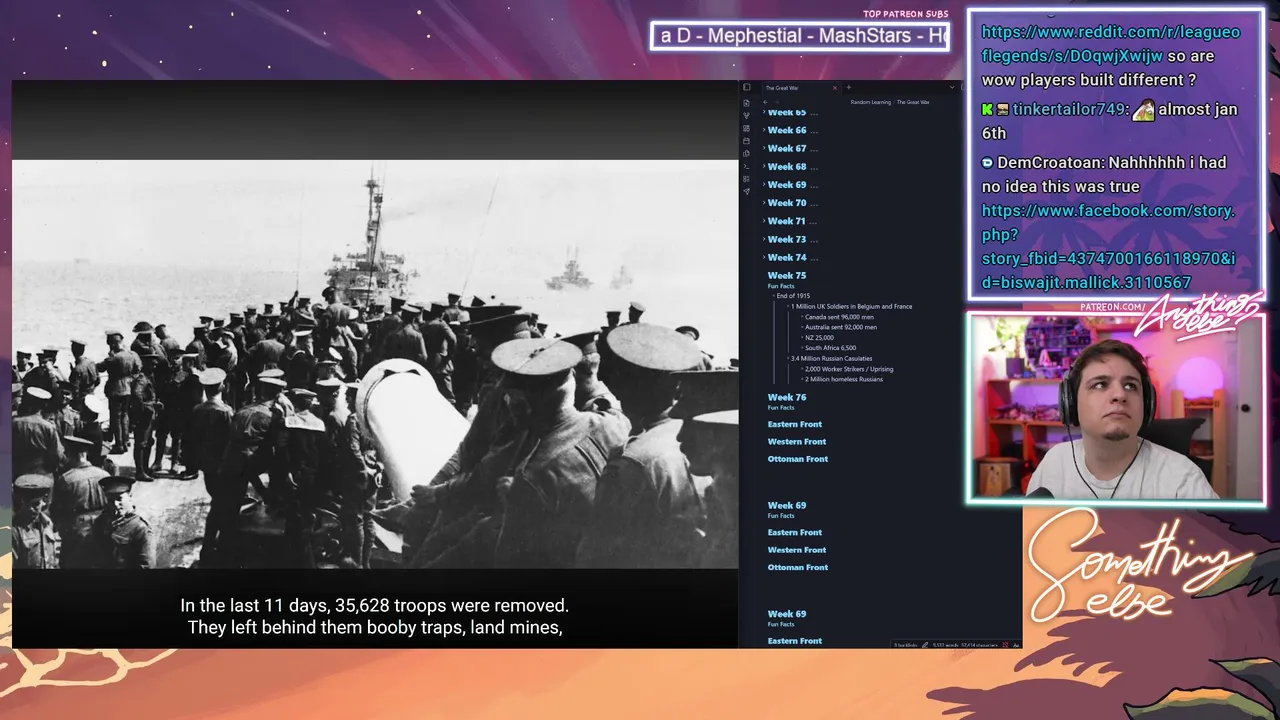Expand the Week 73 heading

point(765,239)
